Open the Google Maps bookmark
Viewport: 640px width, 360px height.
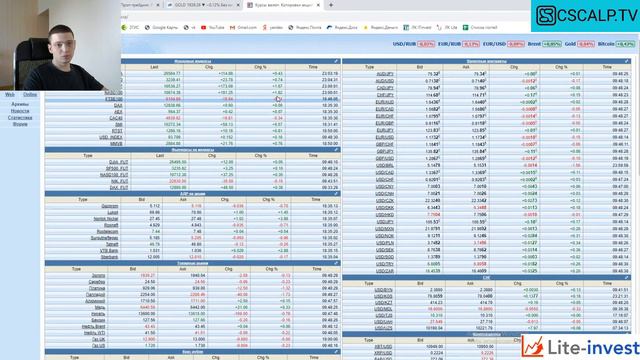(x=161, y=27)
